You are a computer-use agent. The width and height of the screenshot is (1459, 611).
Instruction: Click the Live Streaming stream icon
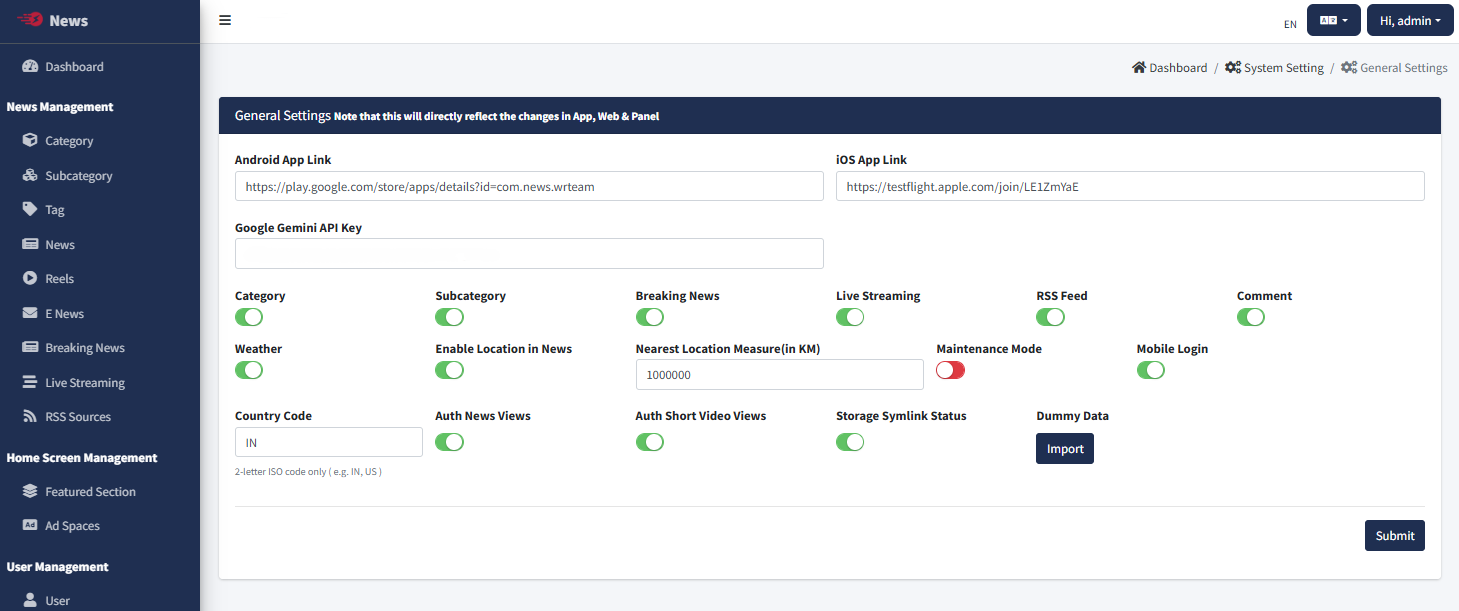tap(30, 382)
